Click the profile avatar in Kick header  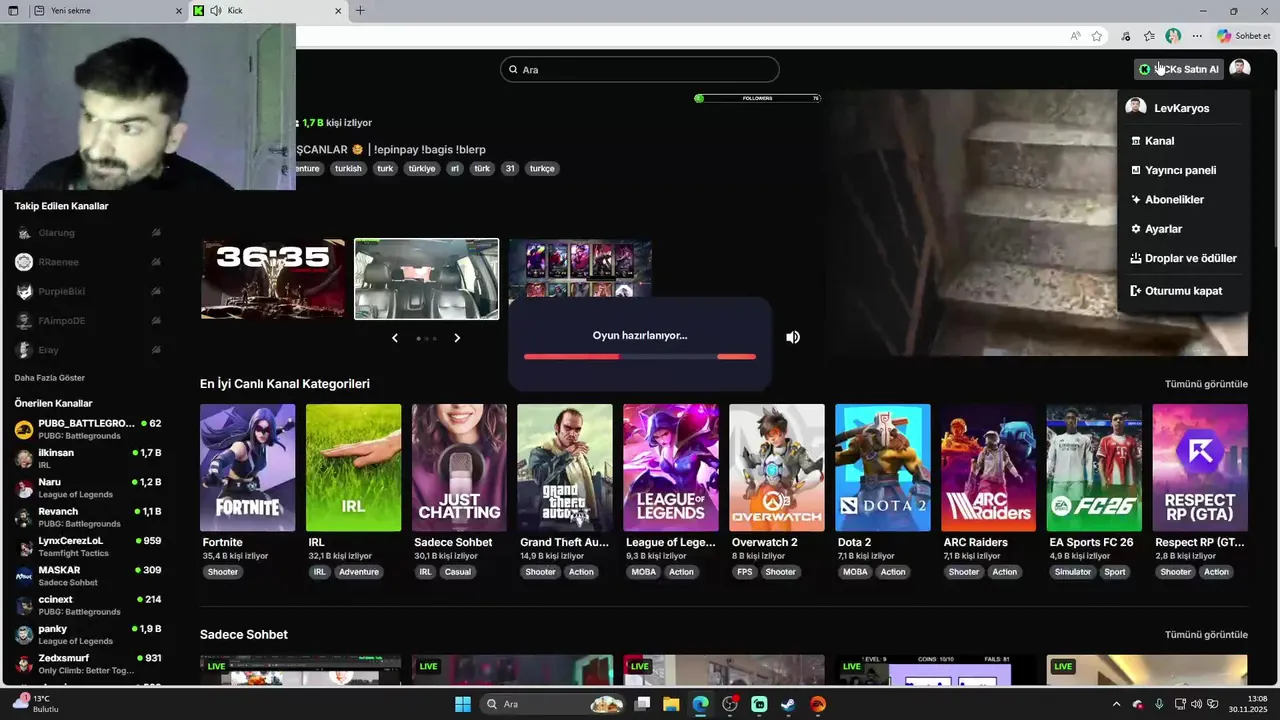point(1240,68)
